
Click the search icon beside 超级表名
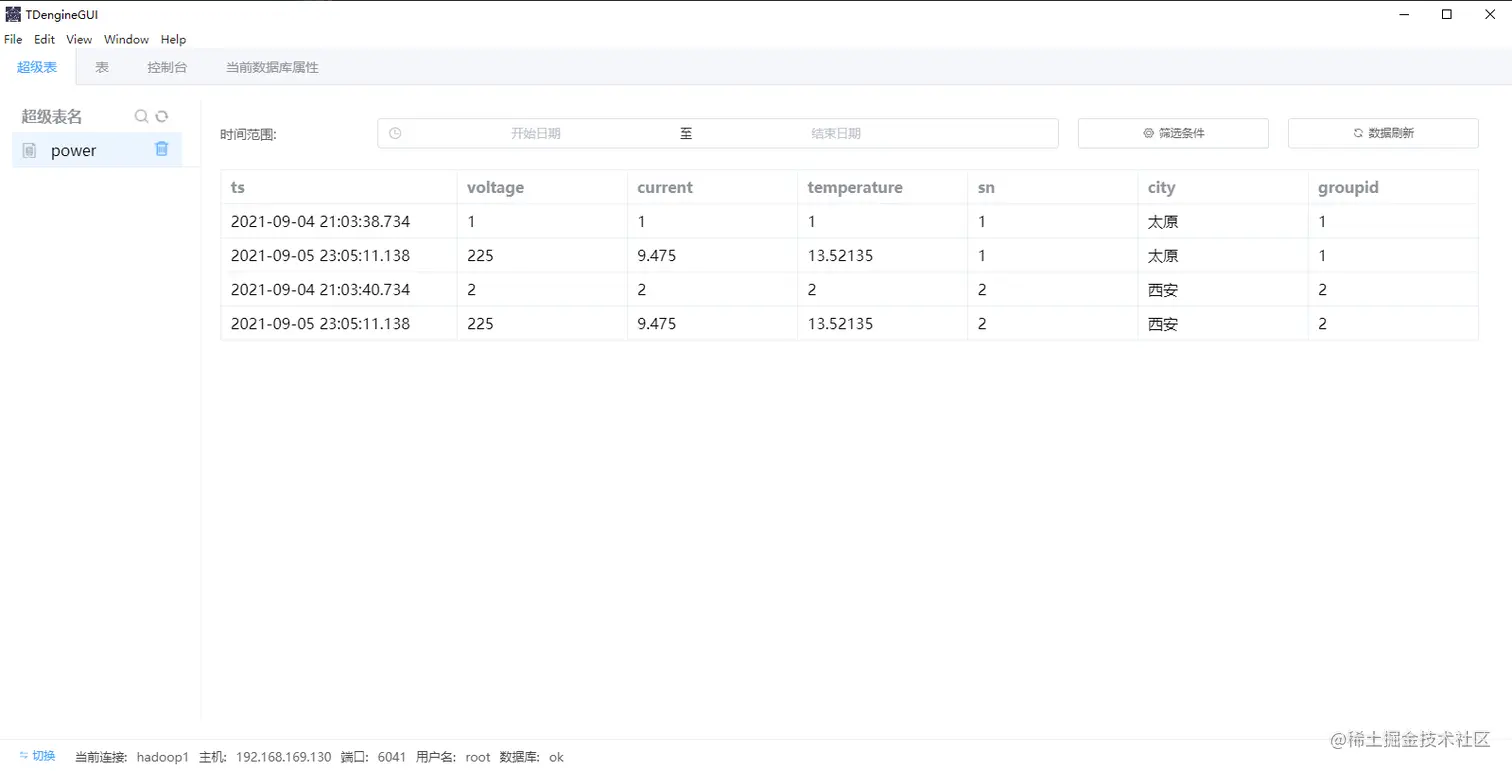[x=141, y=116]
